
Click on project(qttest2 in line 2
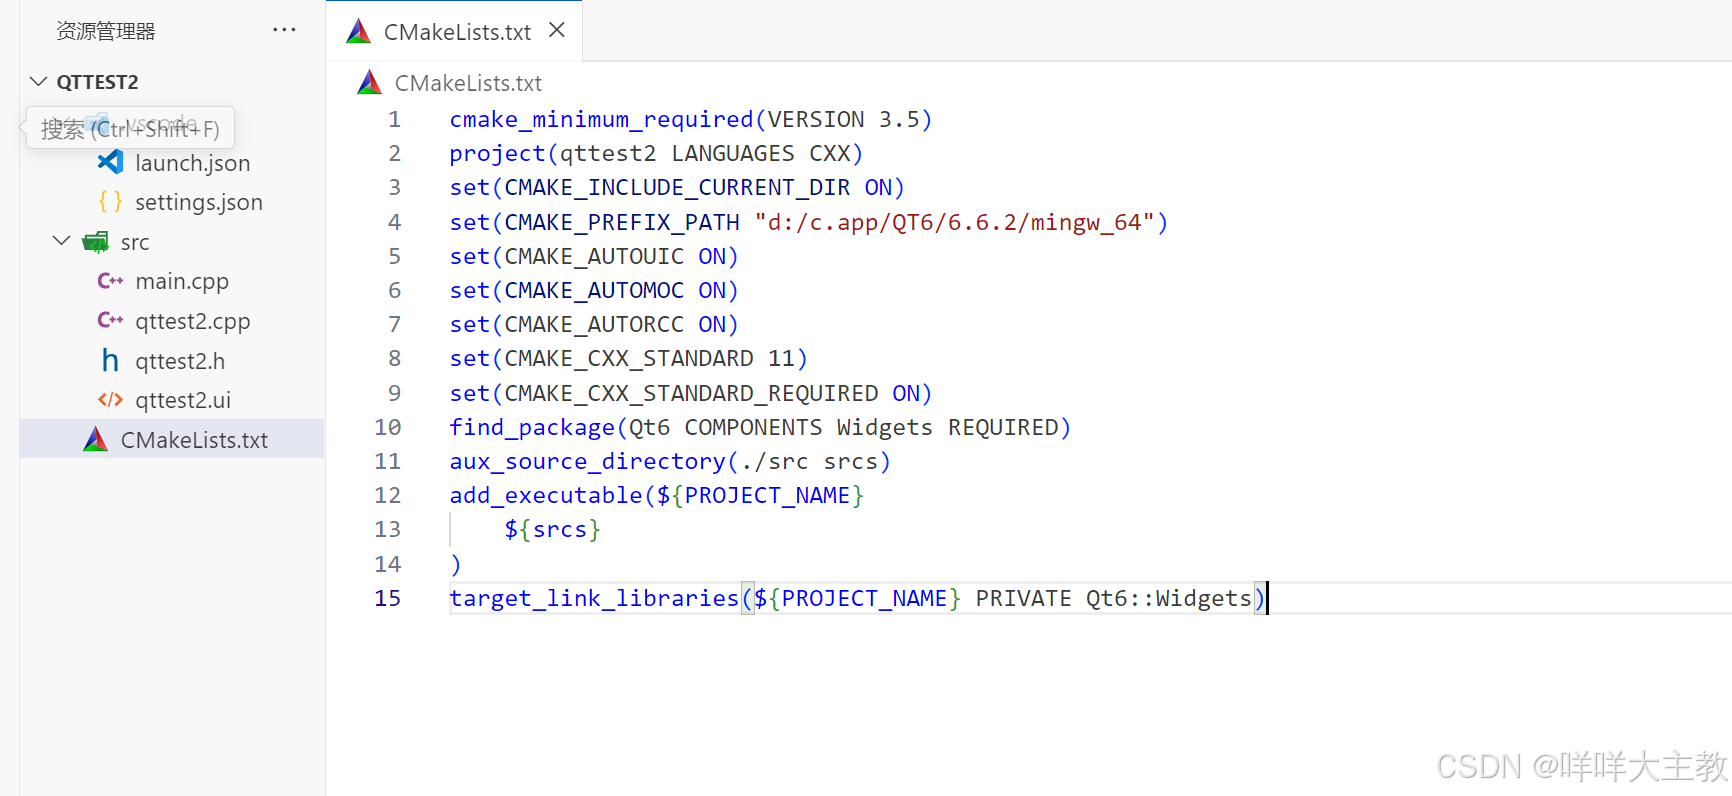point(553,153)
